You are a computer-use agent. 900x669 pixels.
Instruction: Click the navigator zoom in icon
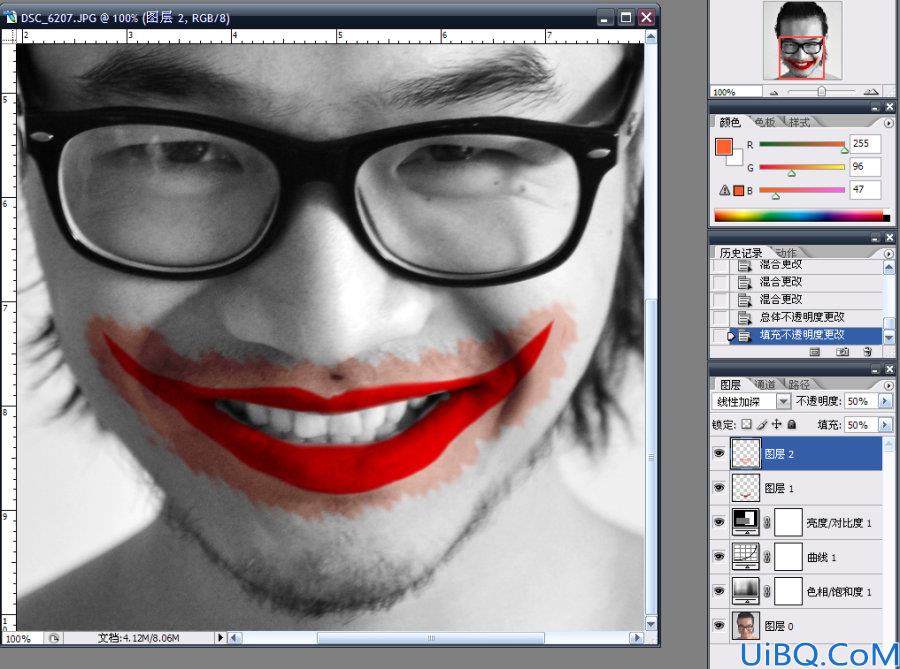pos(871,92)
